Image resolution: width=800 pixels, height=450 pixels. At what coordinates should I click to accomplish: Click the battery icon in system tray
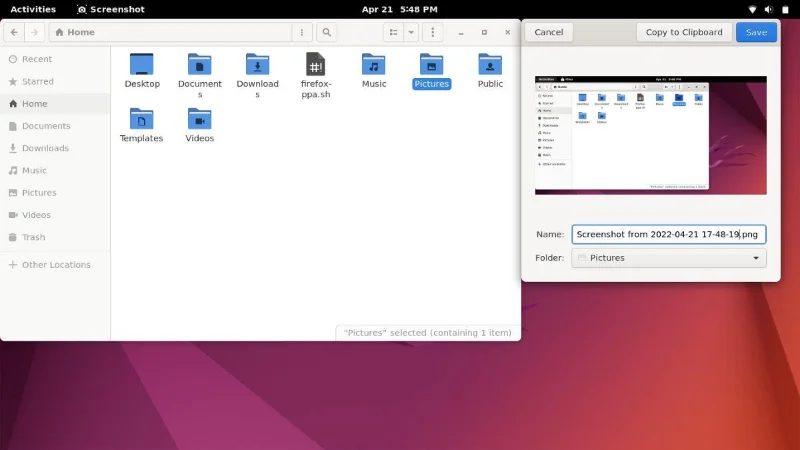click(785, 9)
